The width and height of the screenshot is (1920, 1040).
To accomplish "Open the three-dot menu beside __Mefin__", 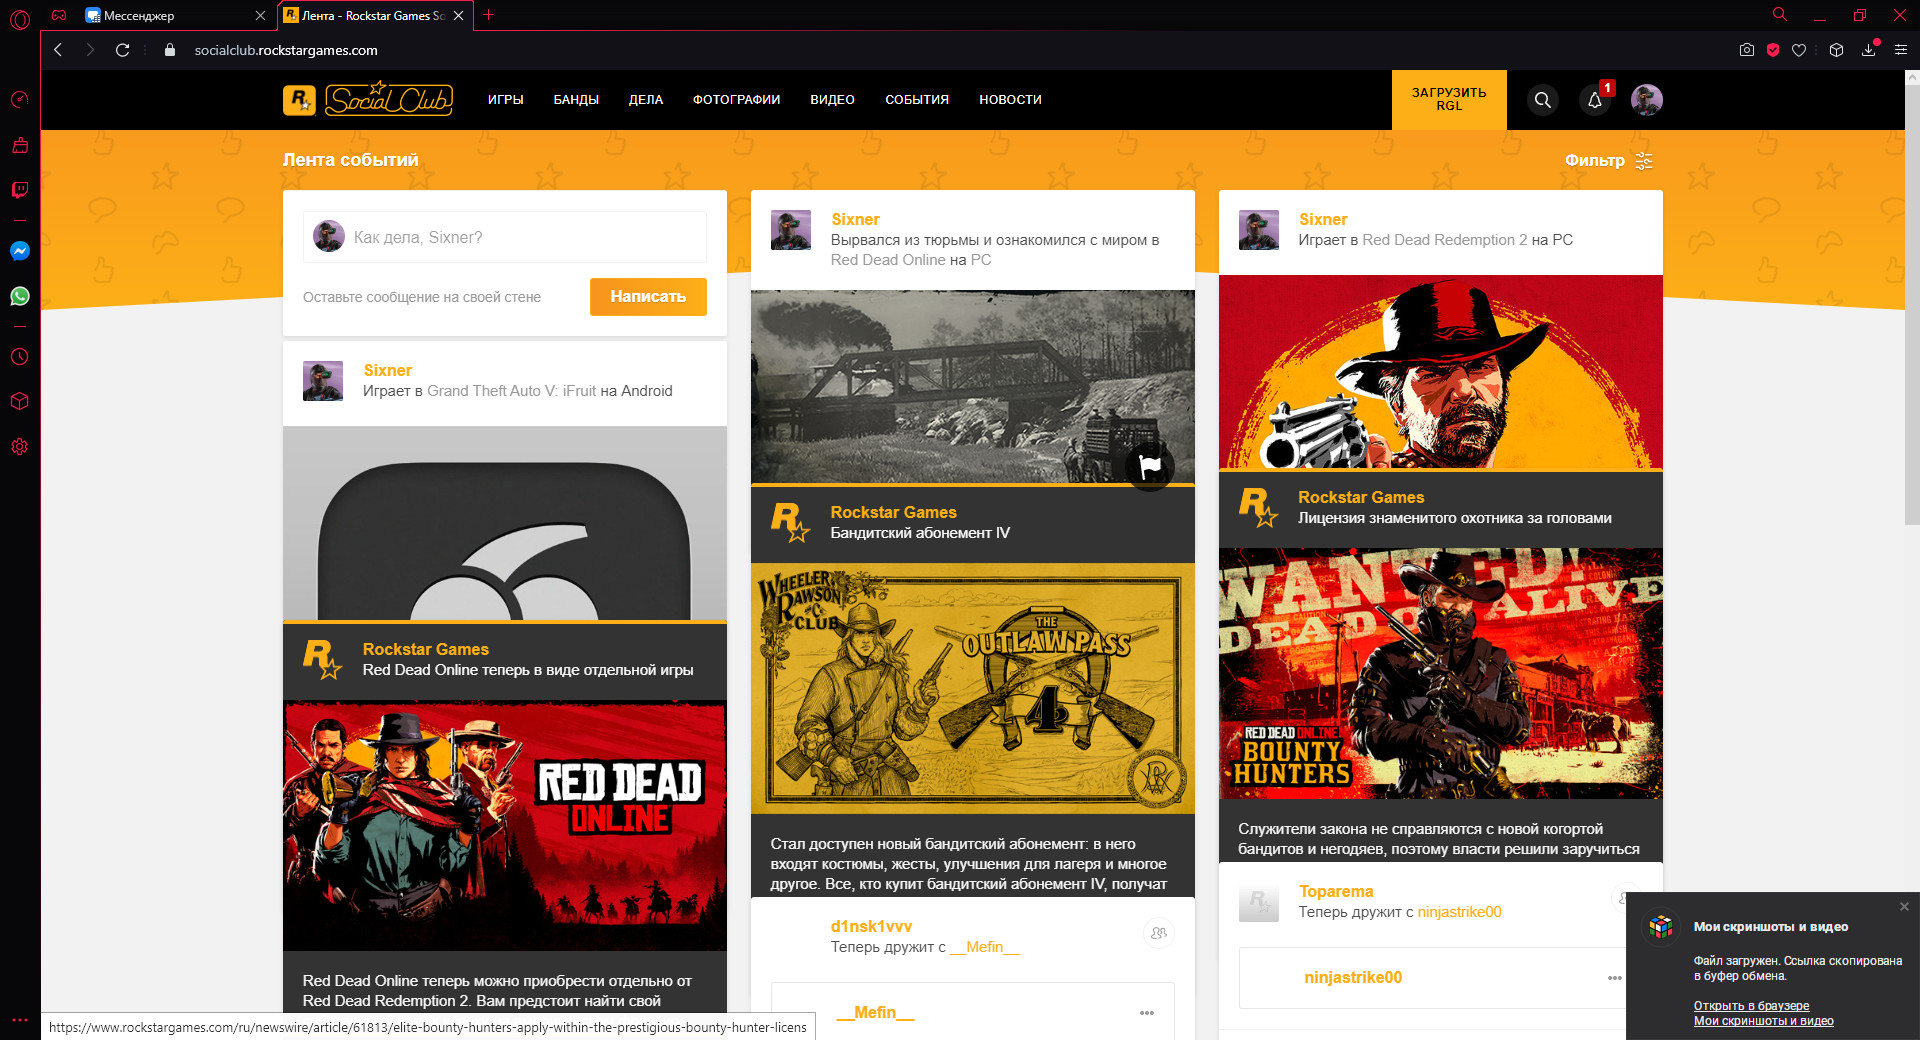I will click(1147, 1013).
